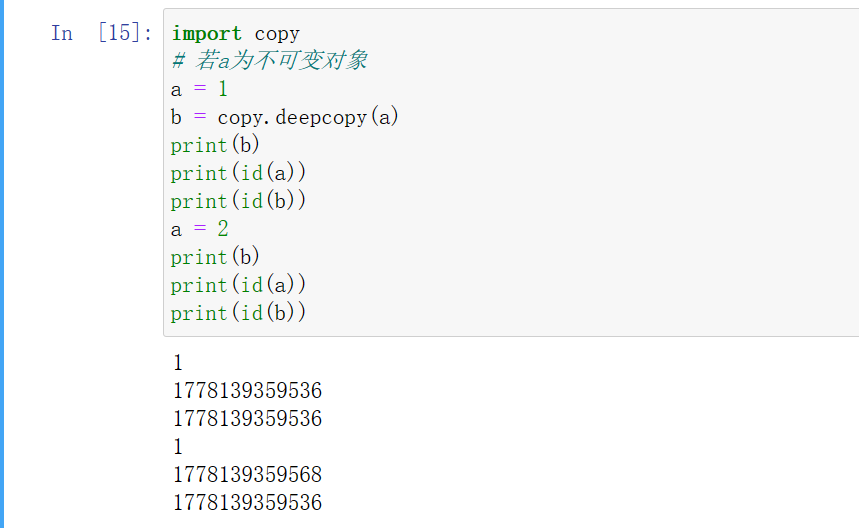859x528 pixels.
Task: Click the last print(id(b)) code line
Action: click(238, 313)
